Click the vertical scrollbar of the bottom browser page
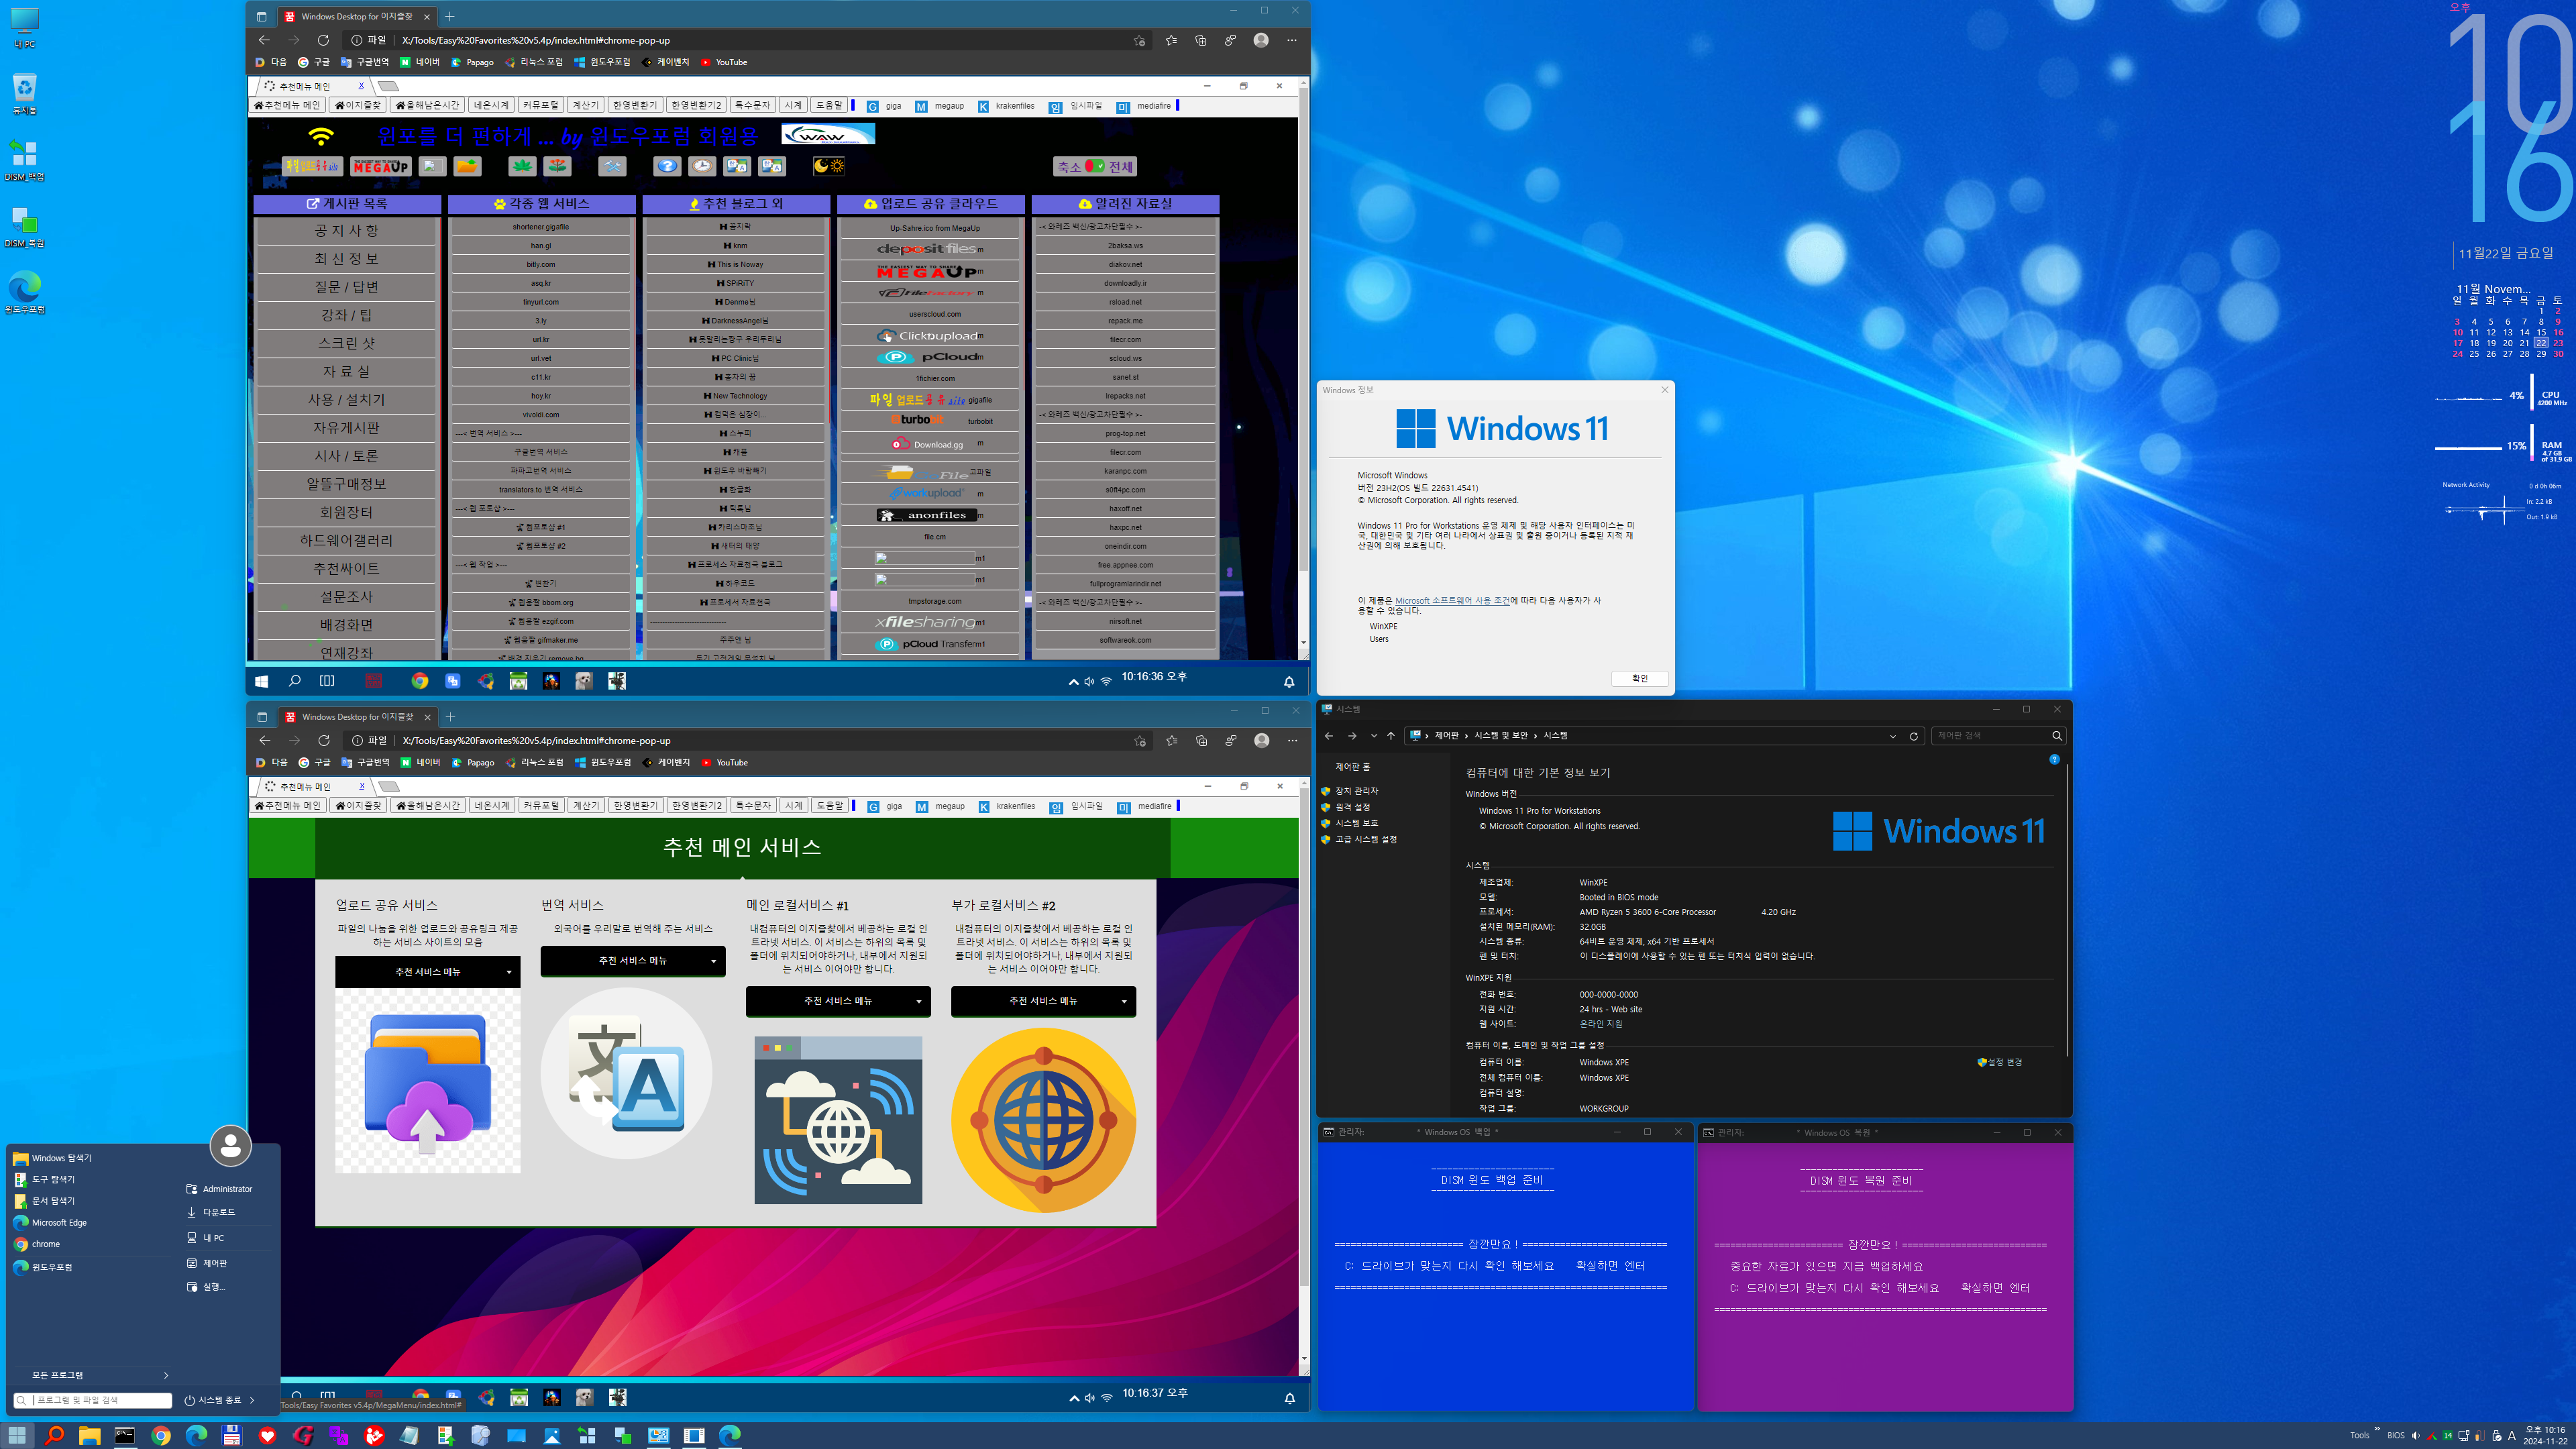This screenshot has height=1449, width=2576. [1303, 1070]
